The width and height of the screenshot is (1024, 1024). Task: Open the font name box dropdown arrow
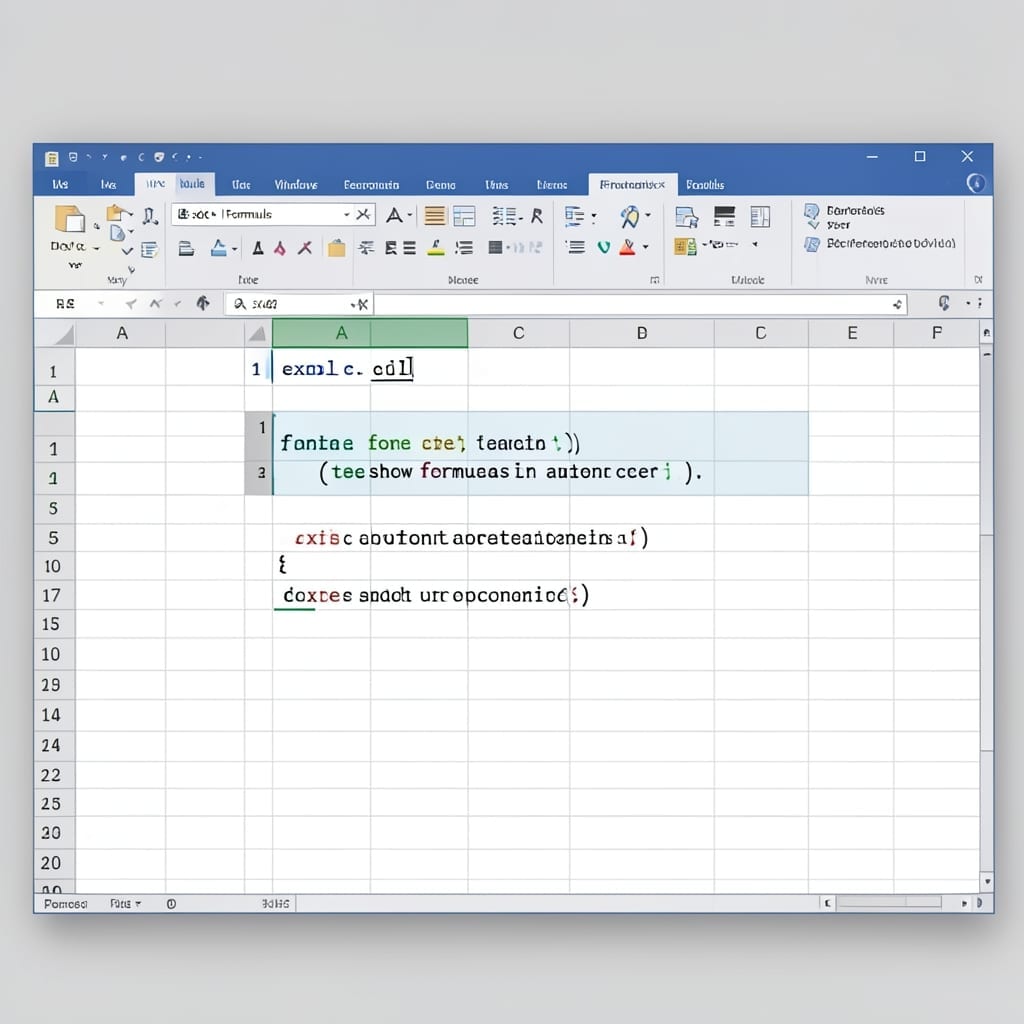[347, 214]
